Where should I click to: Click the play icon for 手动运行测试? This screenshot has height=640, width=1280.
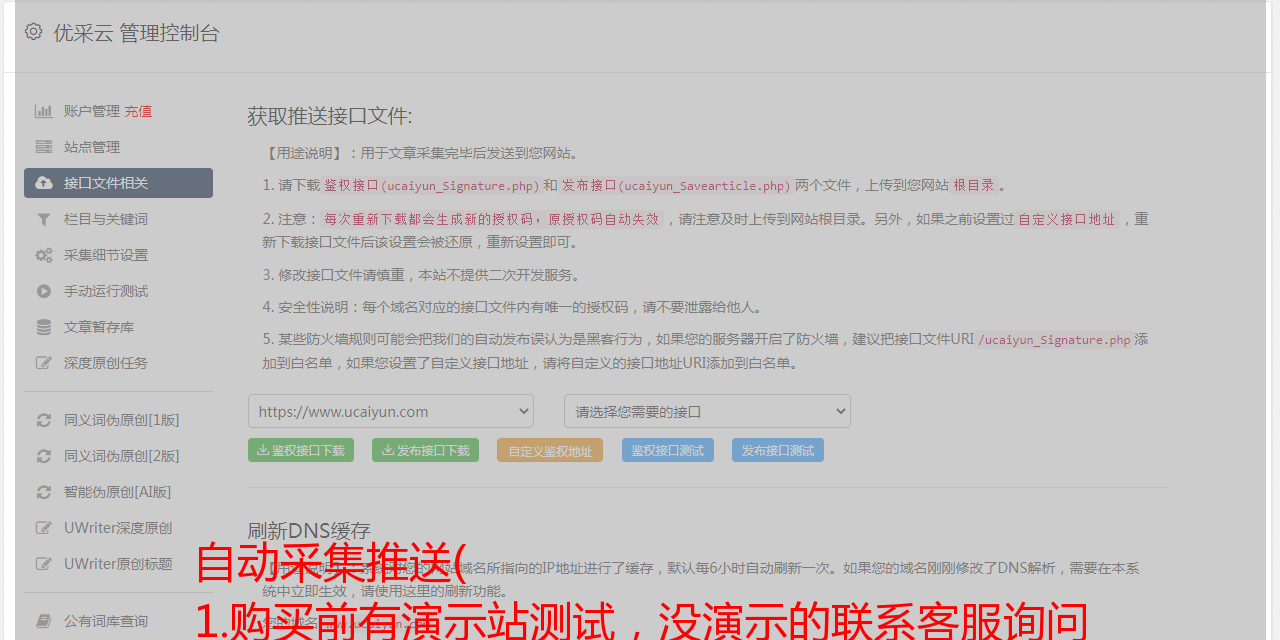coord(44,291)
